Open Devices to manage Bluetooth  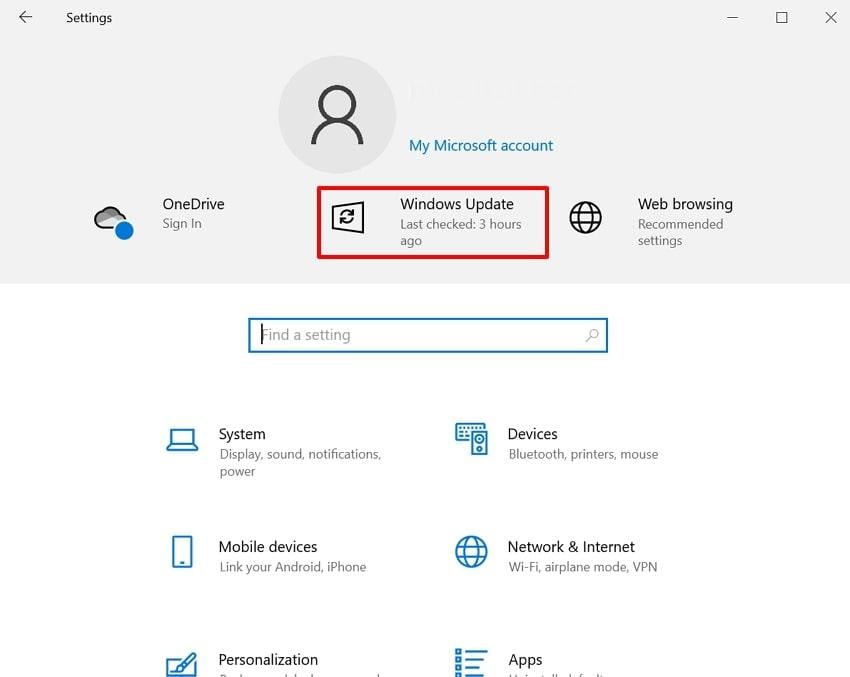(x=533, y=441)
